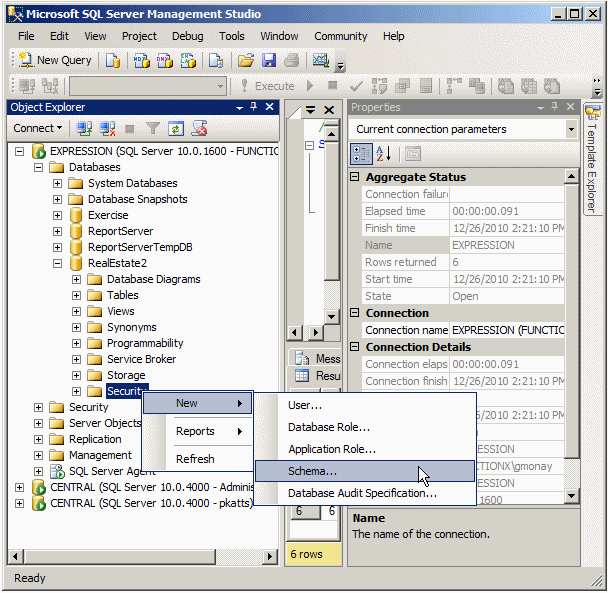Choose Schema... from the New submenu
The height and width of the screenshot is (593, 608).
pos(364,471)
